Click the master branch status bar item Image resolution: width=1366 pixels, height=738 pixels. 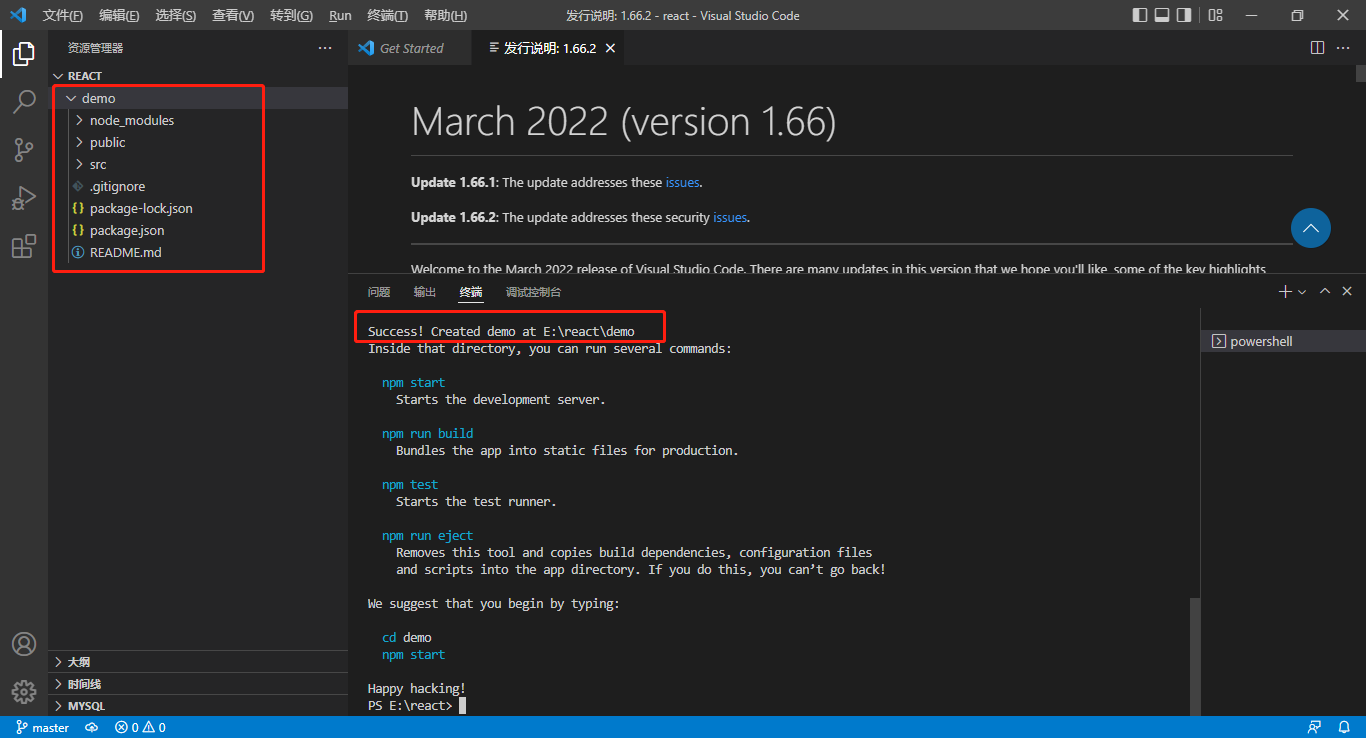pos(43,727)
